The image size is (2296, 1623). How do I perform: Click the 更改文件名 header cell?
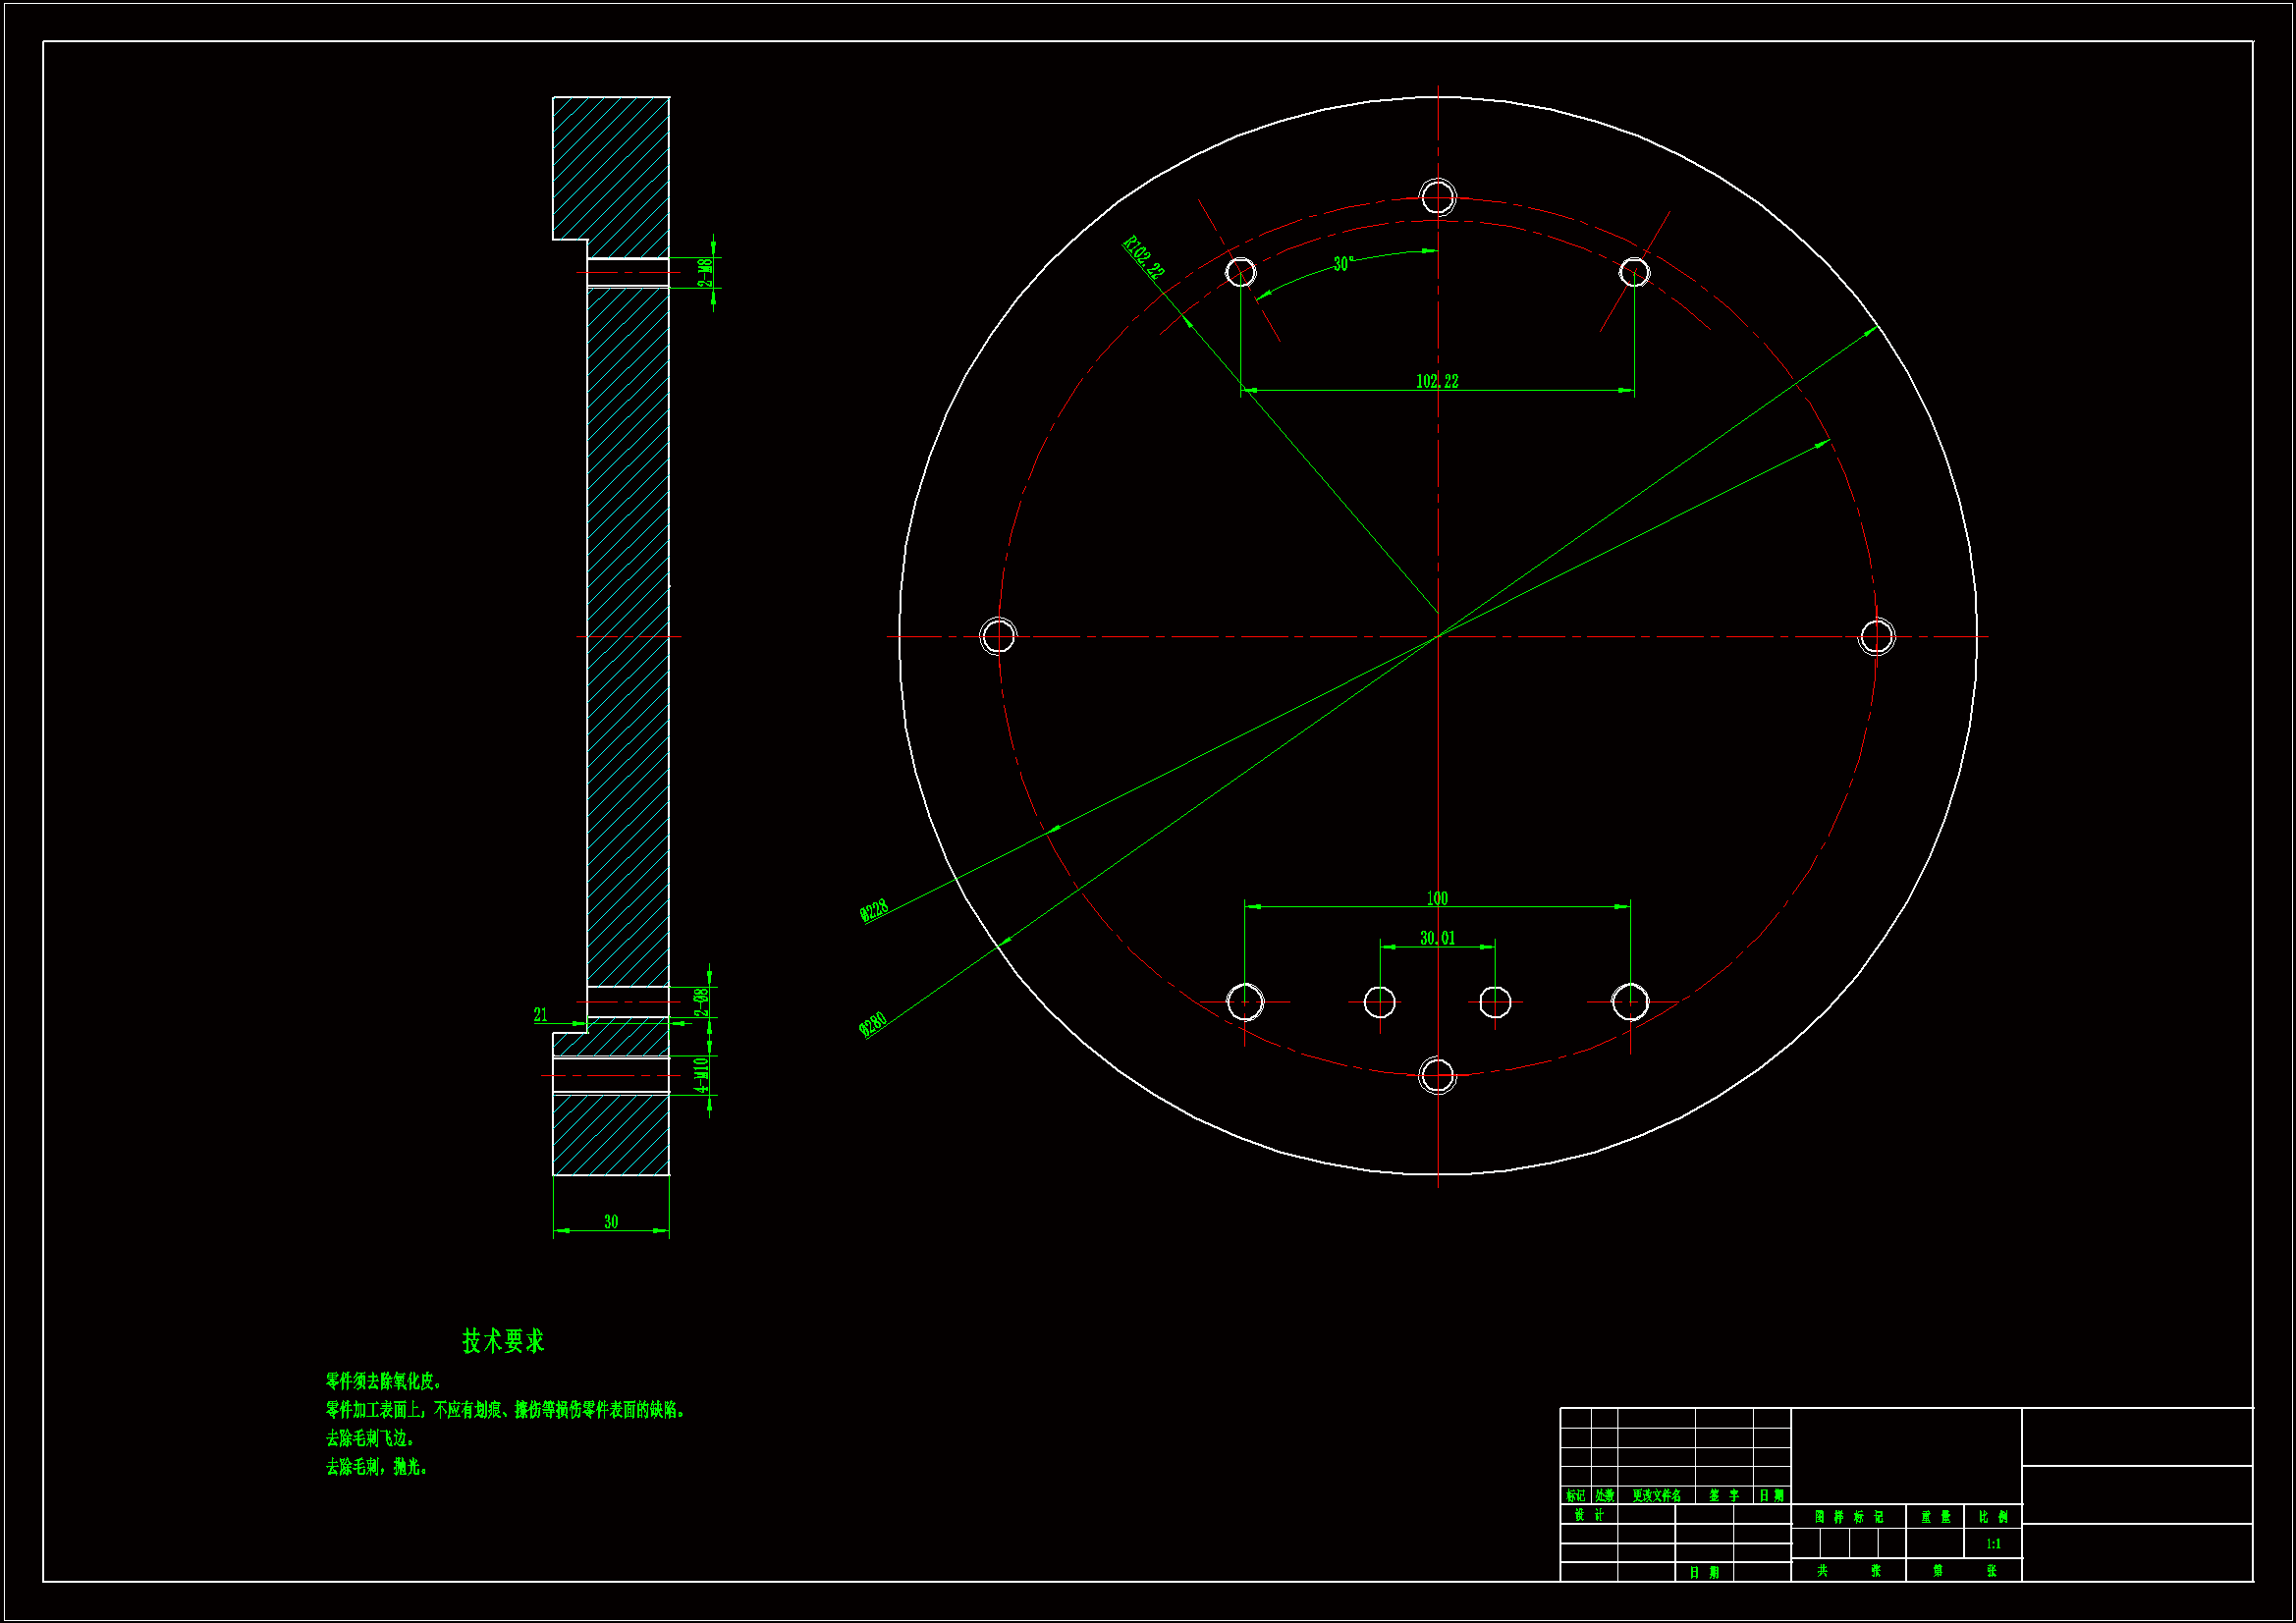coord(1656,1496)
